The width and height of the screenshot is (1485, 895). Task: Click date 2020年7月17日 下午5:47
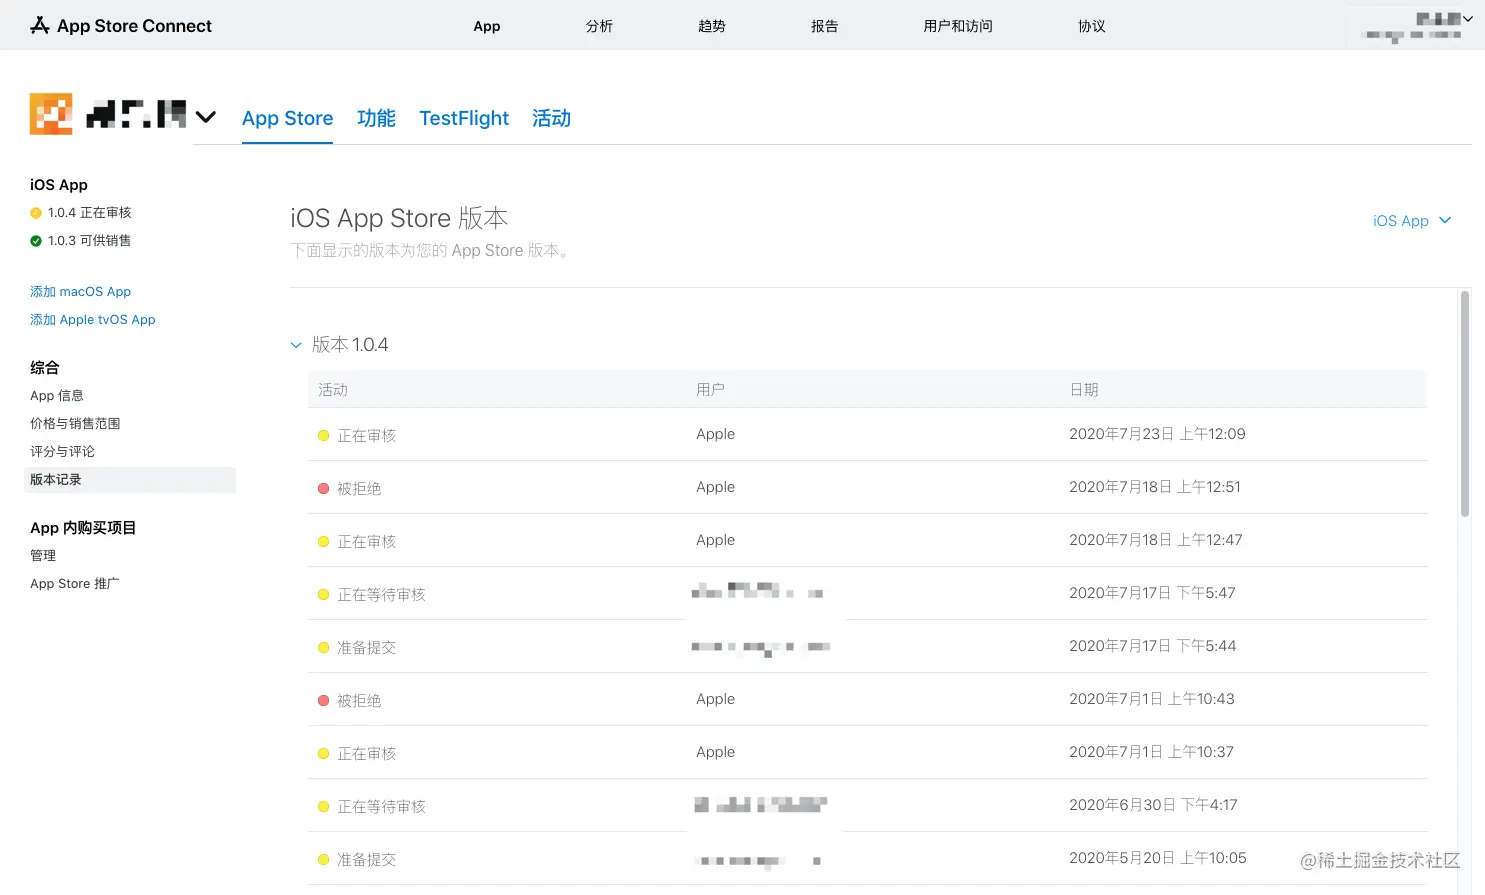[1152, 593]
